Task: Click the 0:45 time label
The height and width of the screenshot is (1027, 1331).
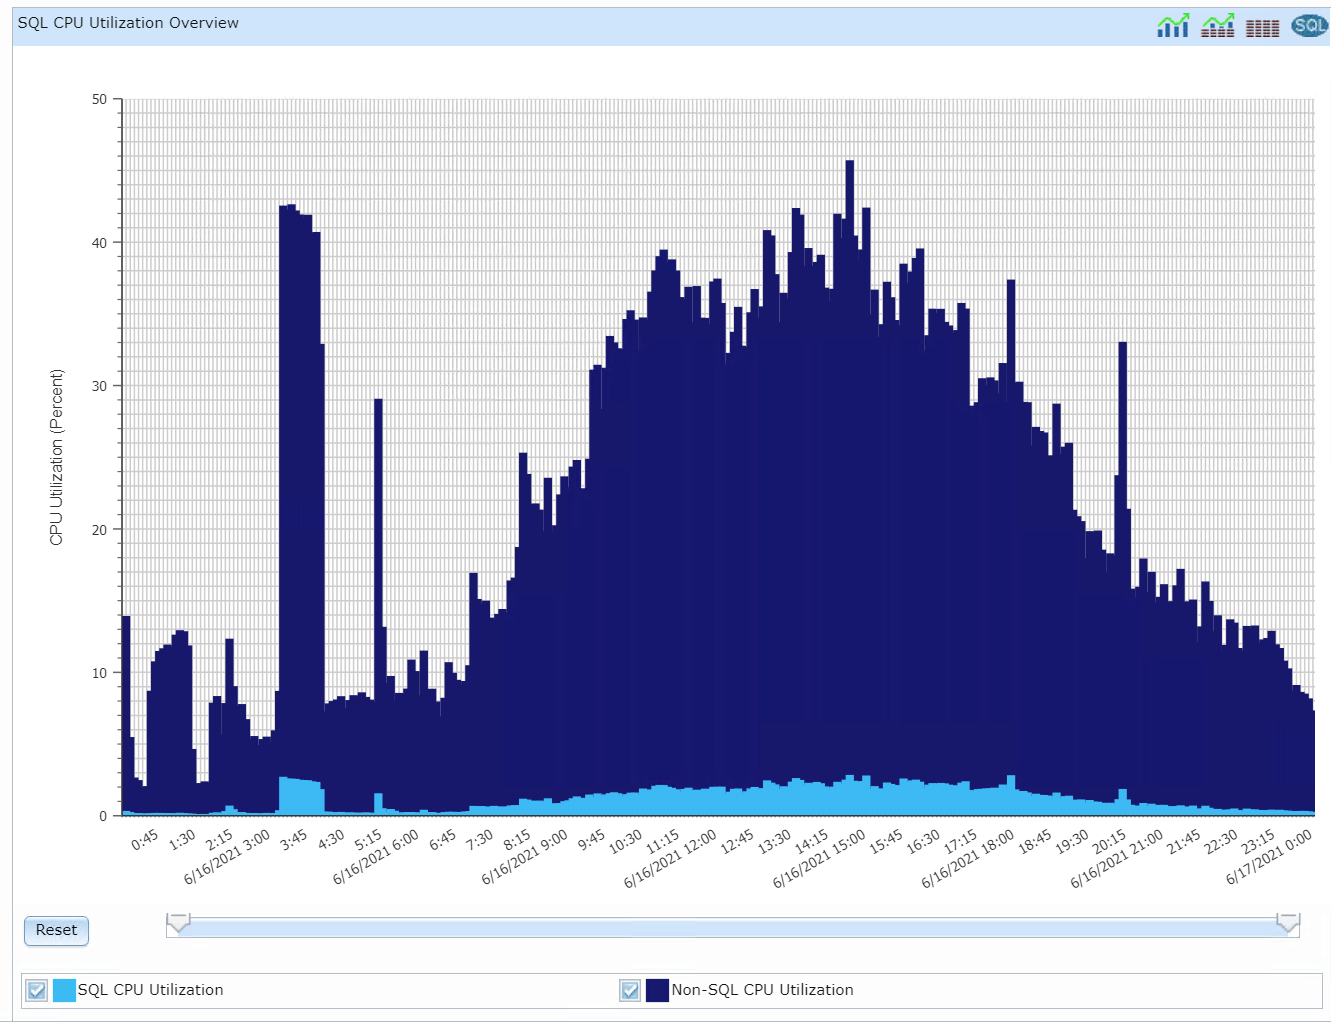Action: [x=145, y=840]
